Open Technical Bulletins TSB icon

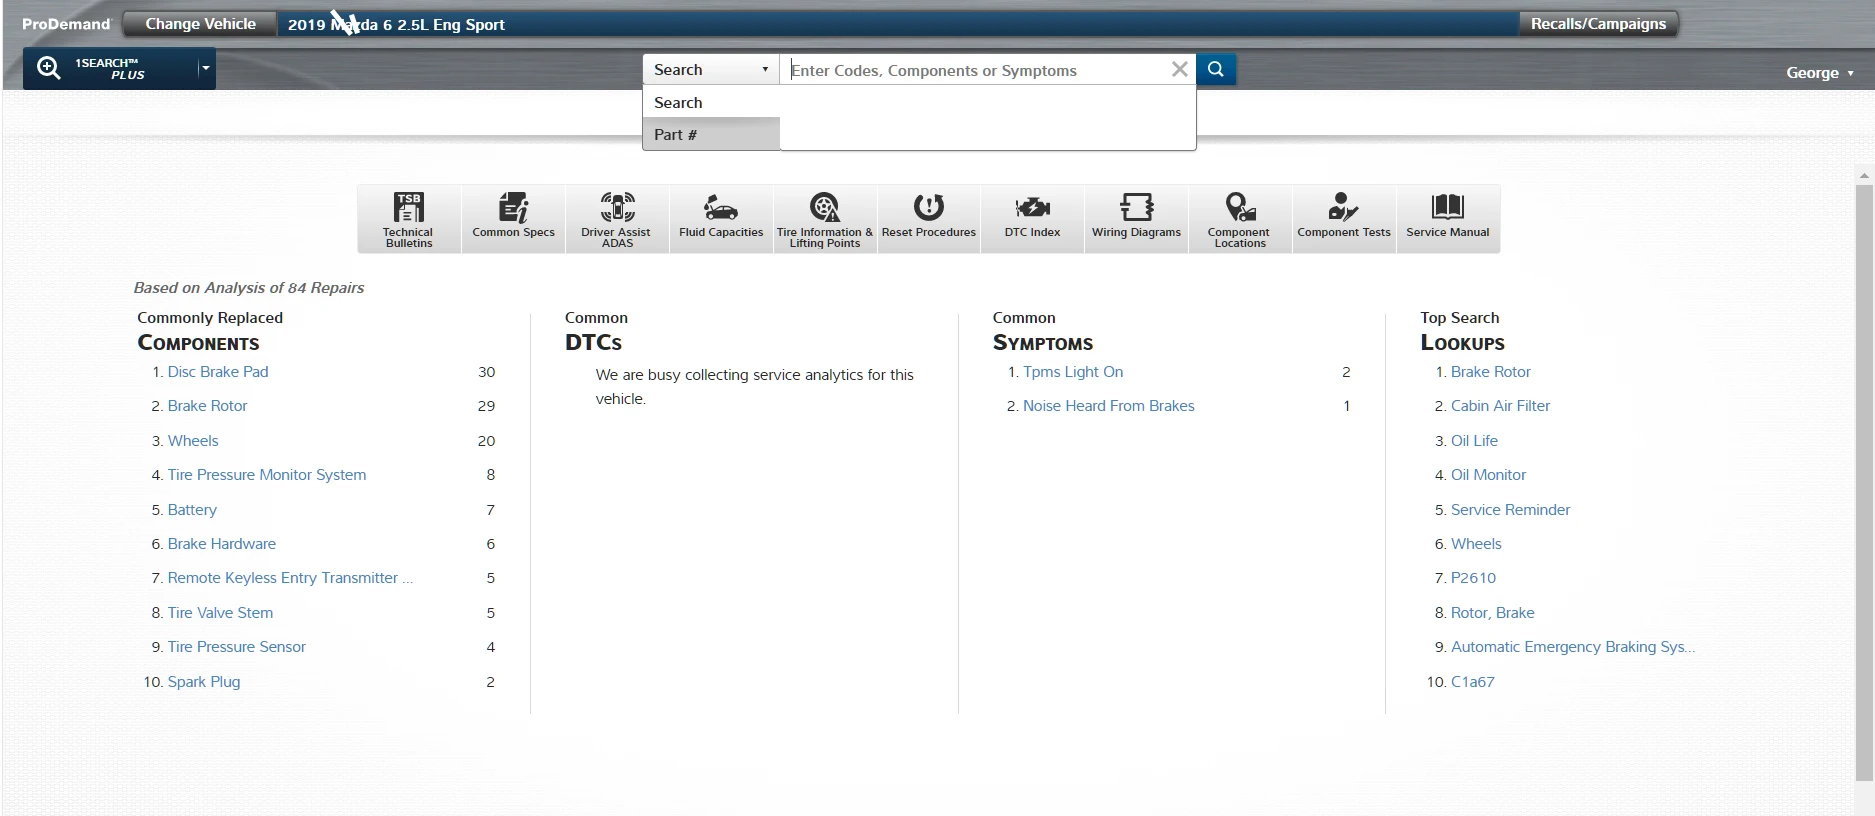409,219
